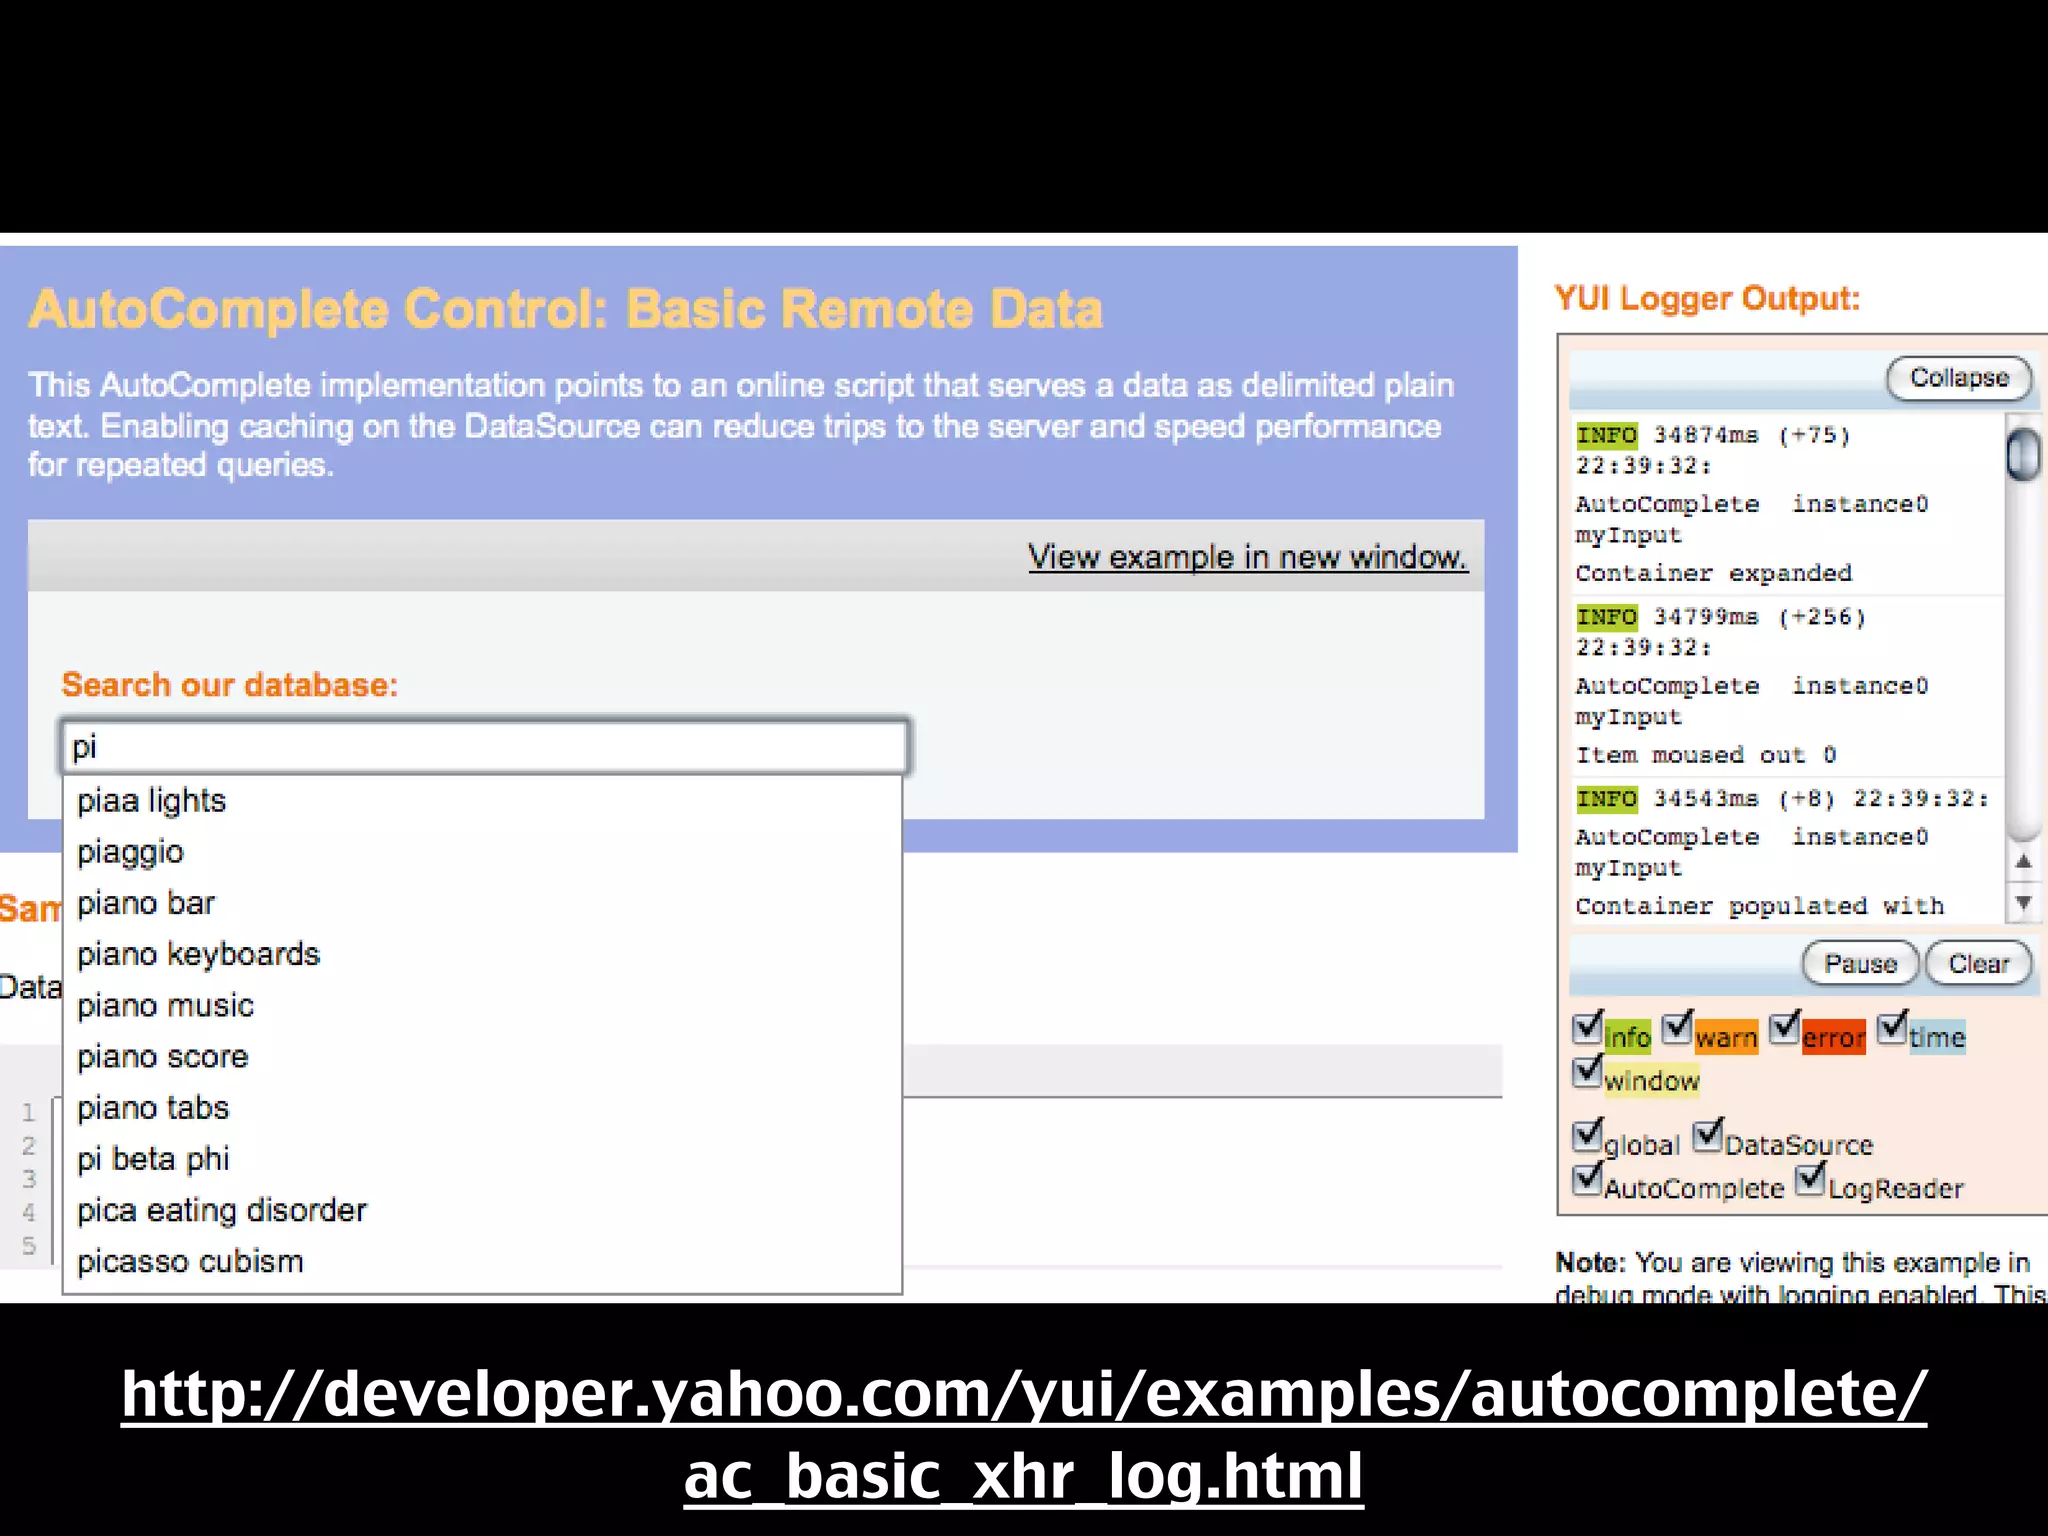The height and width of the screenshot is (1536, 2048).
Task: Click the search database input field
Action: tap(484, 747)
